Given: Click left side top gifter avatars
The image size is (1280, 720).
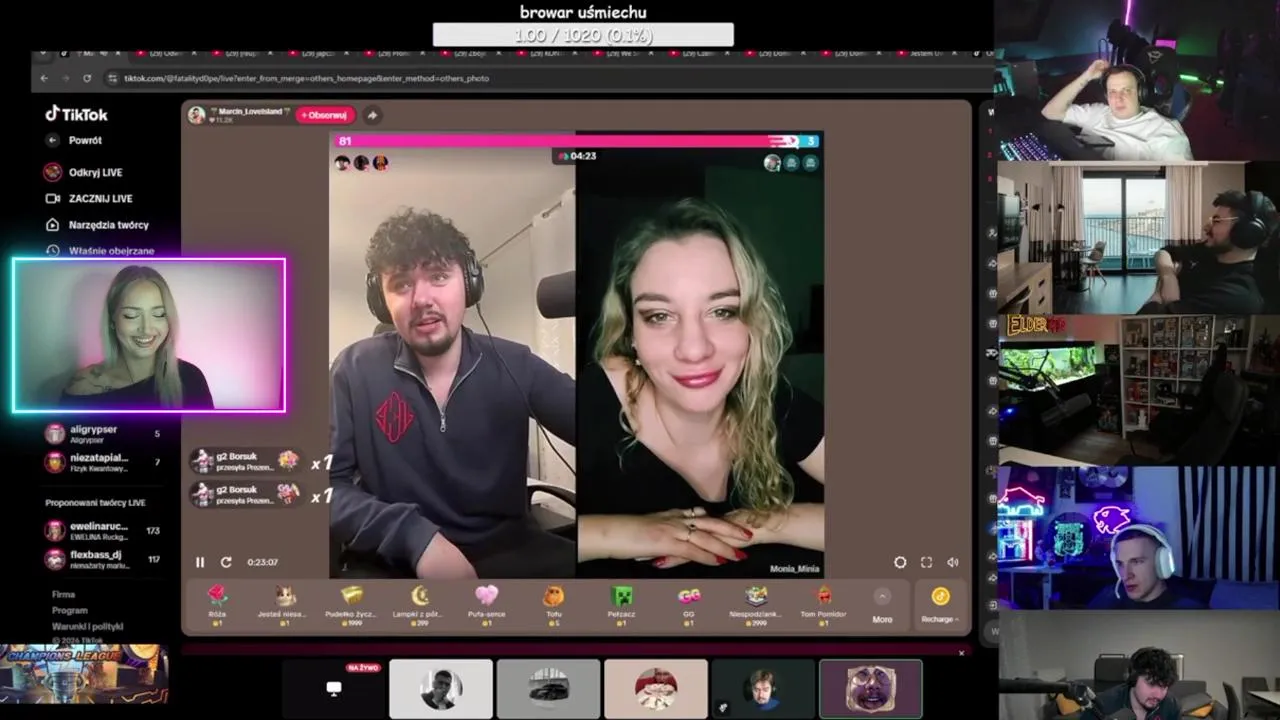Looking at the screenshot, I should pos(361,163).
